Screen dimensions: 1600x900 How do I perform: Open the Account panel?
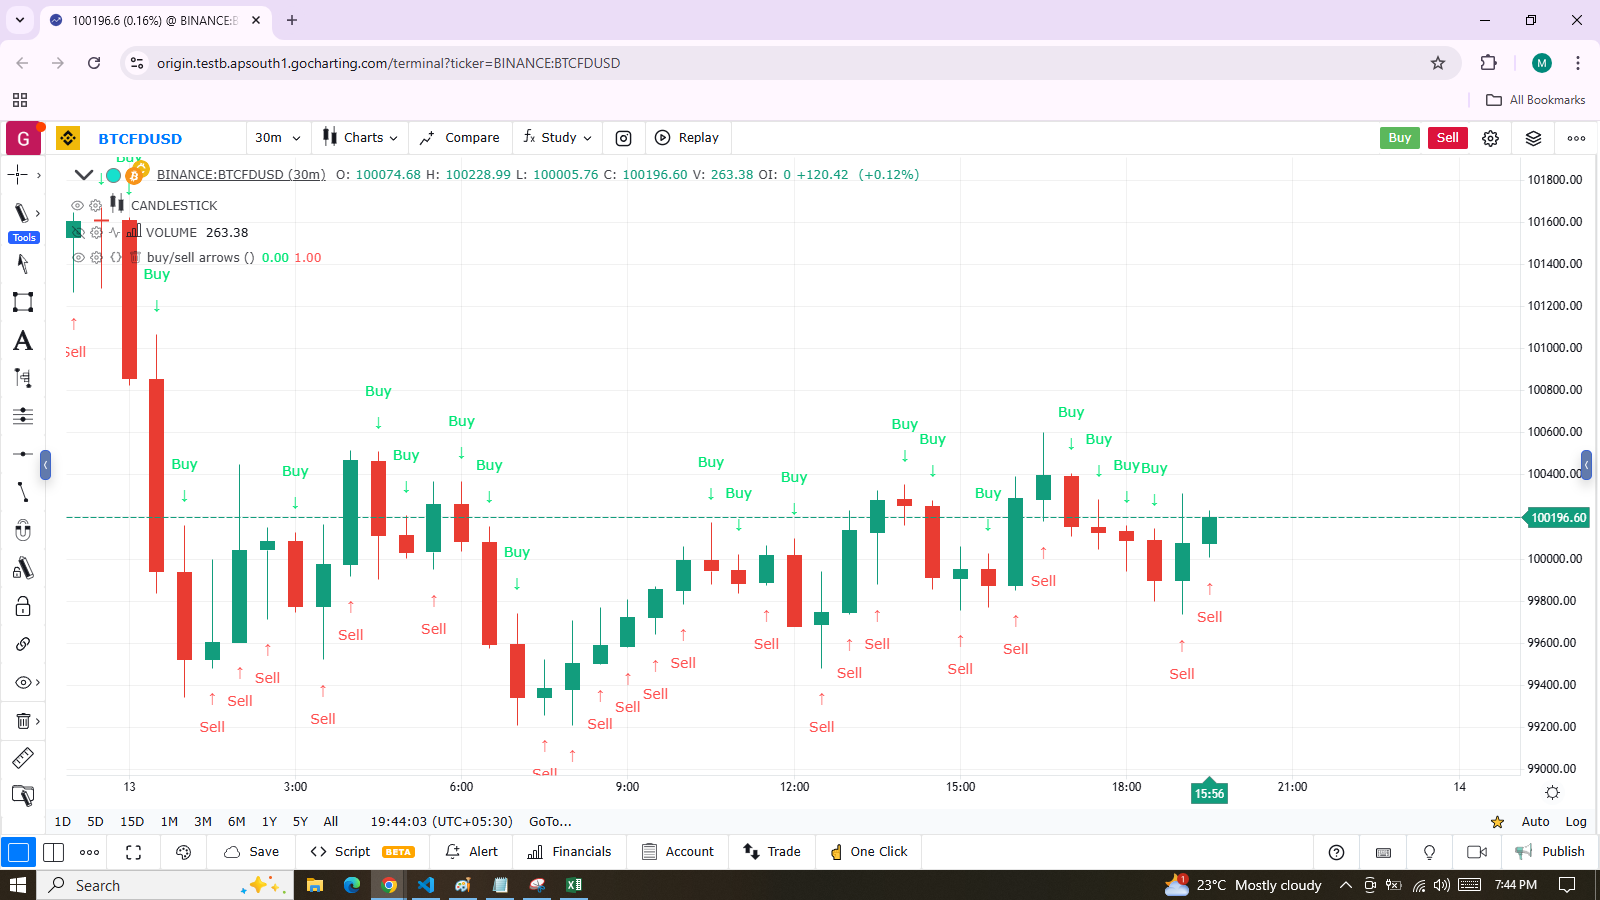pos(678,852)
